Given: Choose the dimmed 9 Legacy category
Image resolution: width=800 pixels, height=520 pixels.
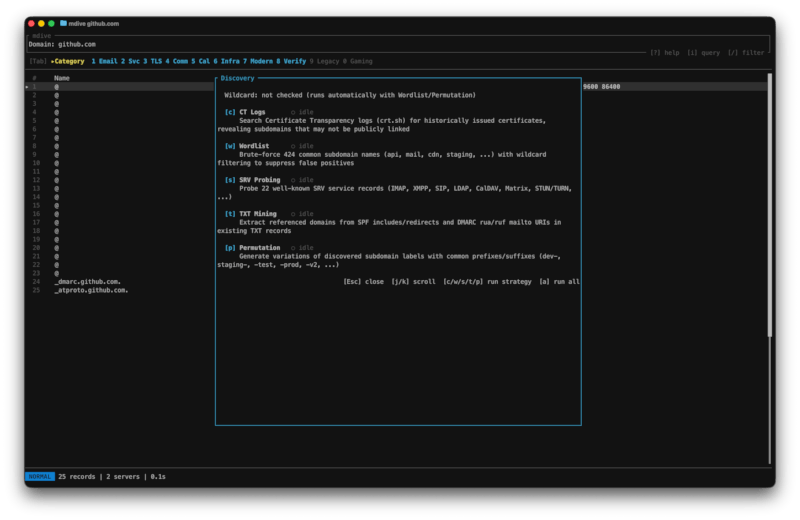Looking at the screenshot, I should click(324, 61).
